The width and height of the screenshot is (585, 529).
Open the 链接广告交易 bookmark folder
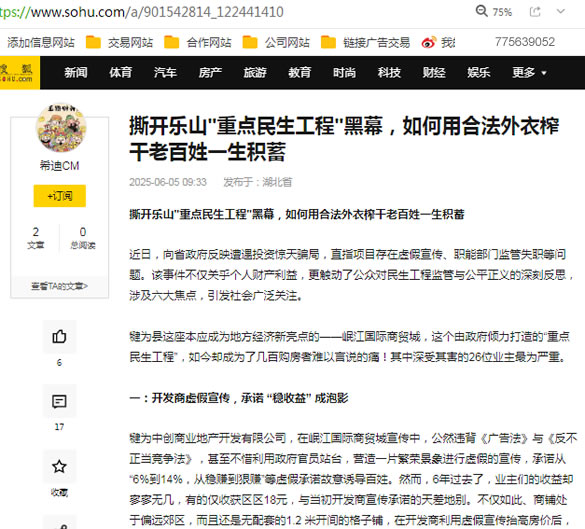pos(366,43)
